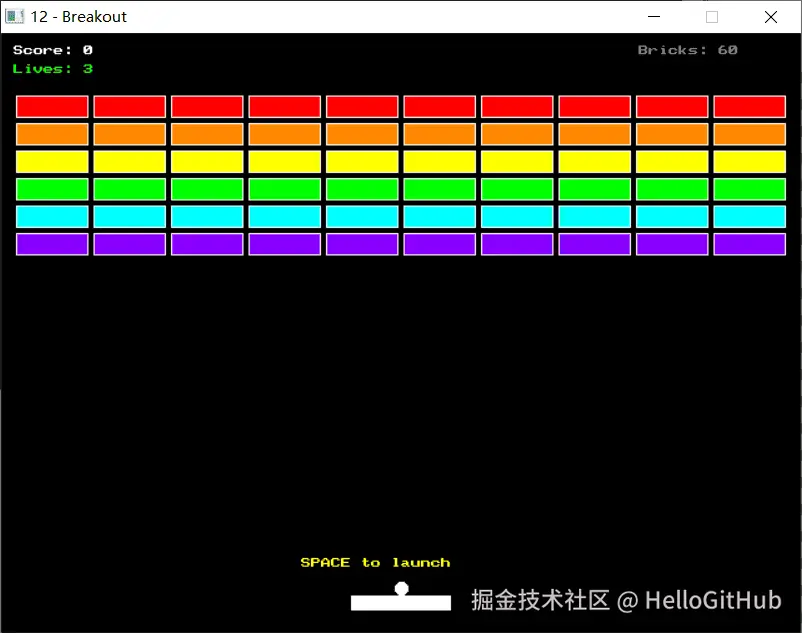The height and width of the screenshot is (633, 802).
Task: Click the first green brick in the row
Action: [52, 189]
